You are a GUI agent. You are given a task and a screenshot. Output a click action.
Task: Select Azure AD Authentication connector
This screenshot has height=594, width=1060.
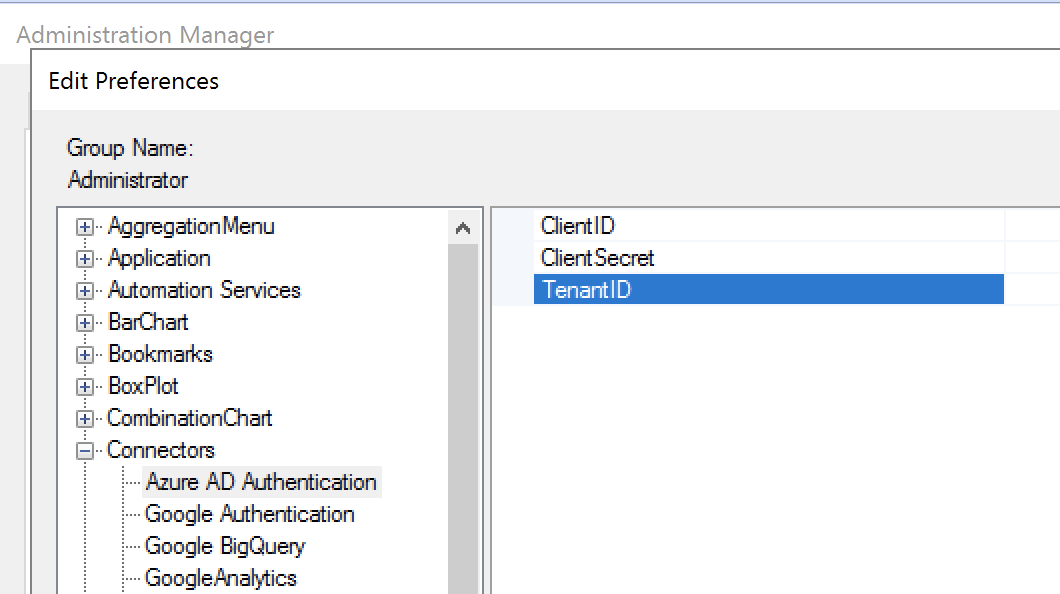point(262,482)
